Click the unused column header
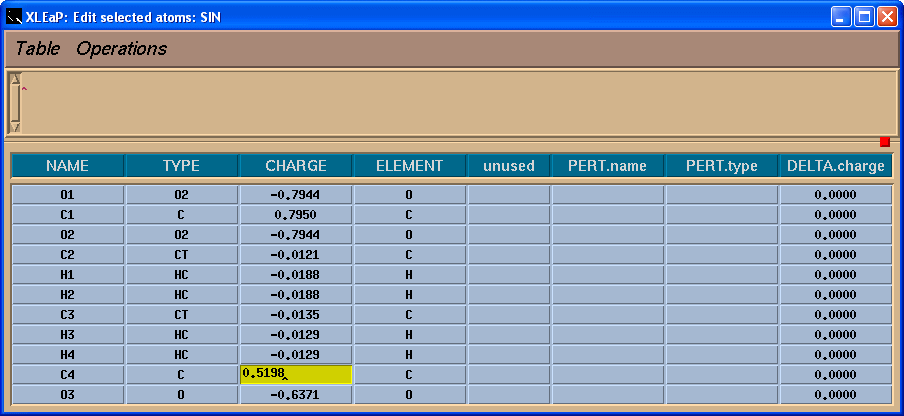Screen dimensions: 904x416 point(508,167)
